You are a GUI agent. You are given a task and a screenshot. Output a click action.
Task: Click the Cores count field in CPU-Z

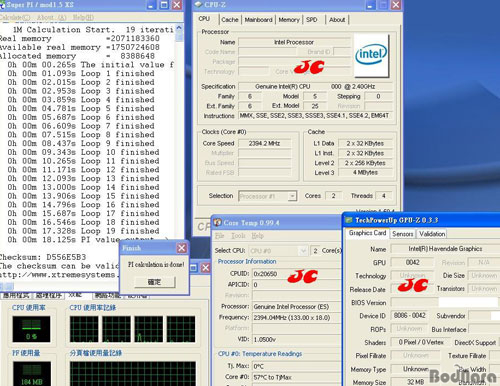pos(333,196)
